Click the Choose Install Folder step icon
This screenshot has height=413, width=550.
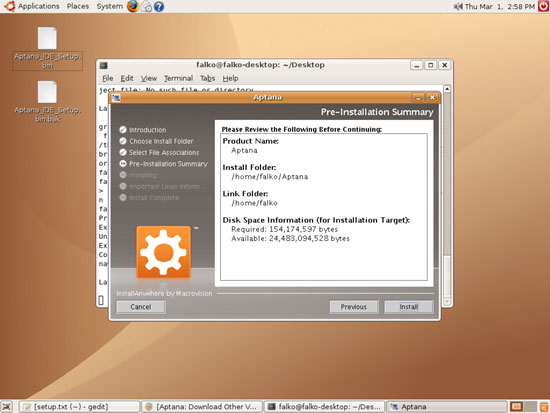(x=123, y=141)
